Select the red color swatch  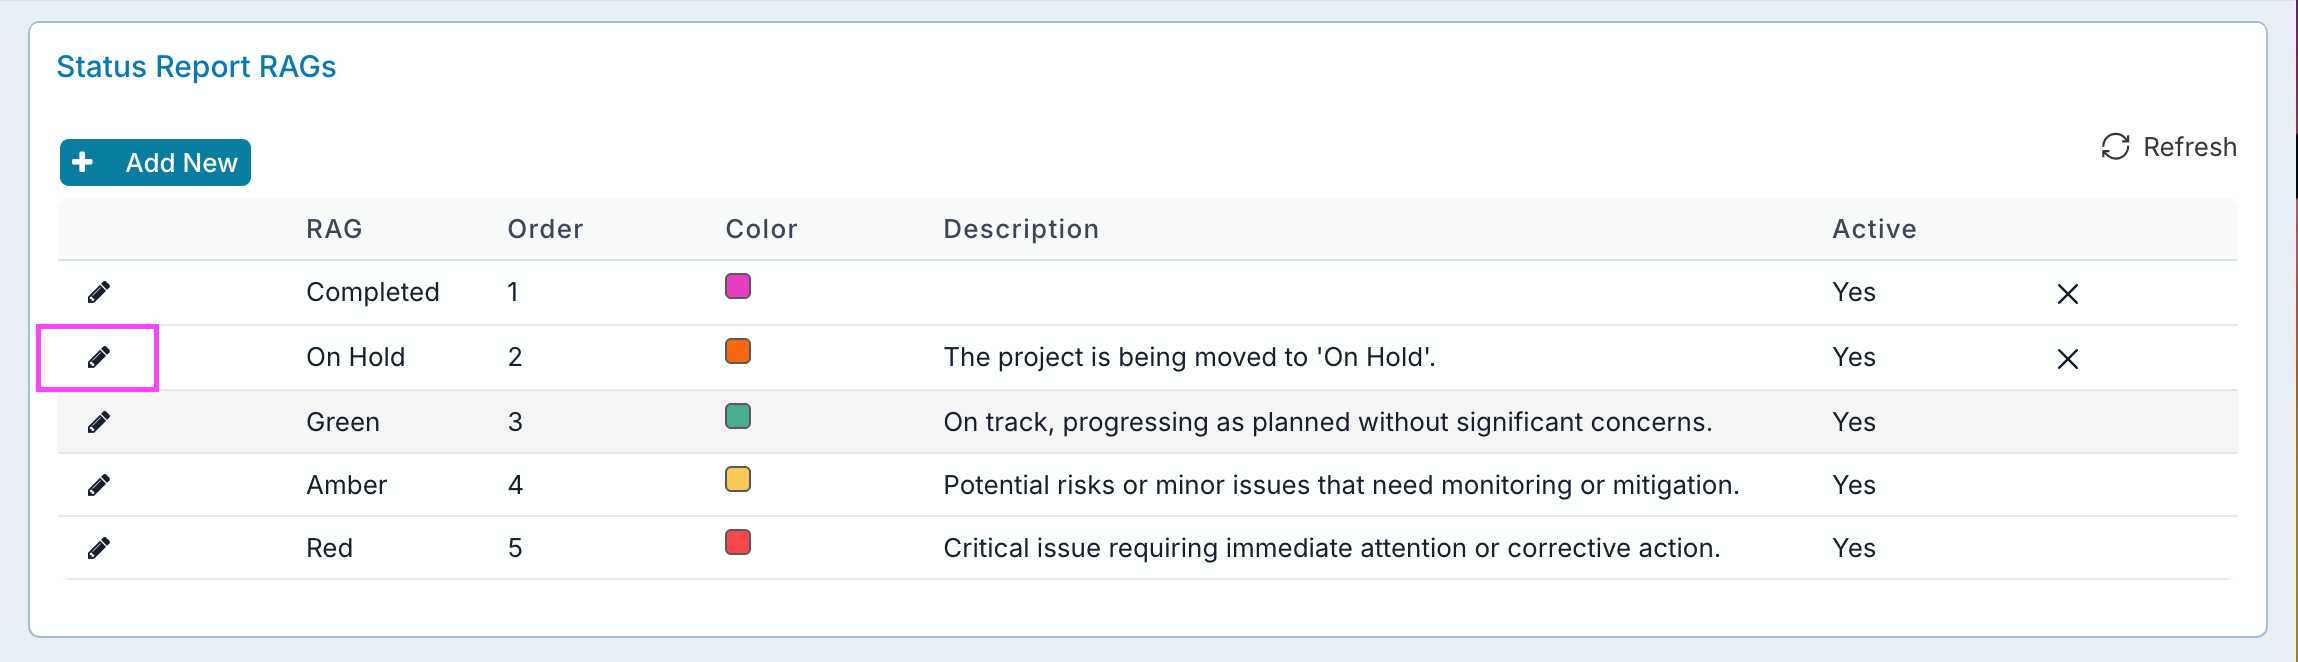coord(738,543)
